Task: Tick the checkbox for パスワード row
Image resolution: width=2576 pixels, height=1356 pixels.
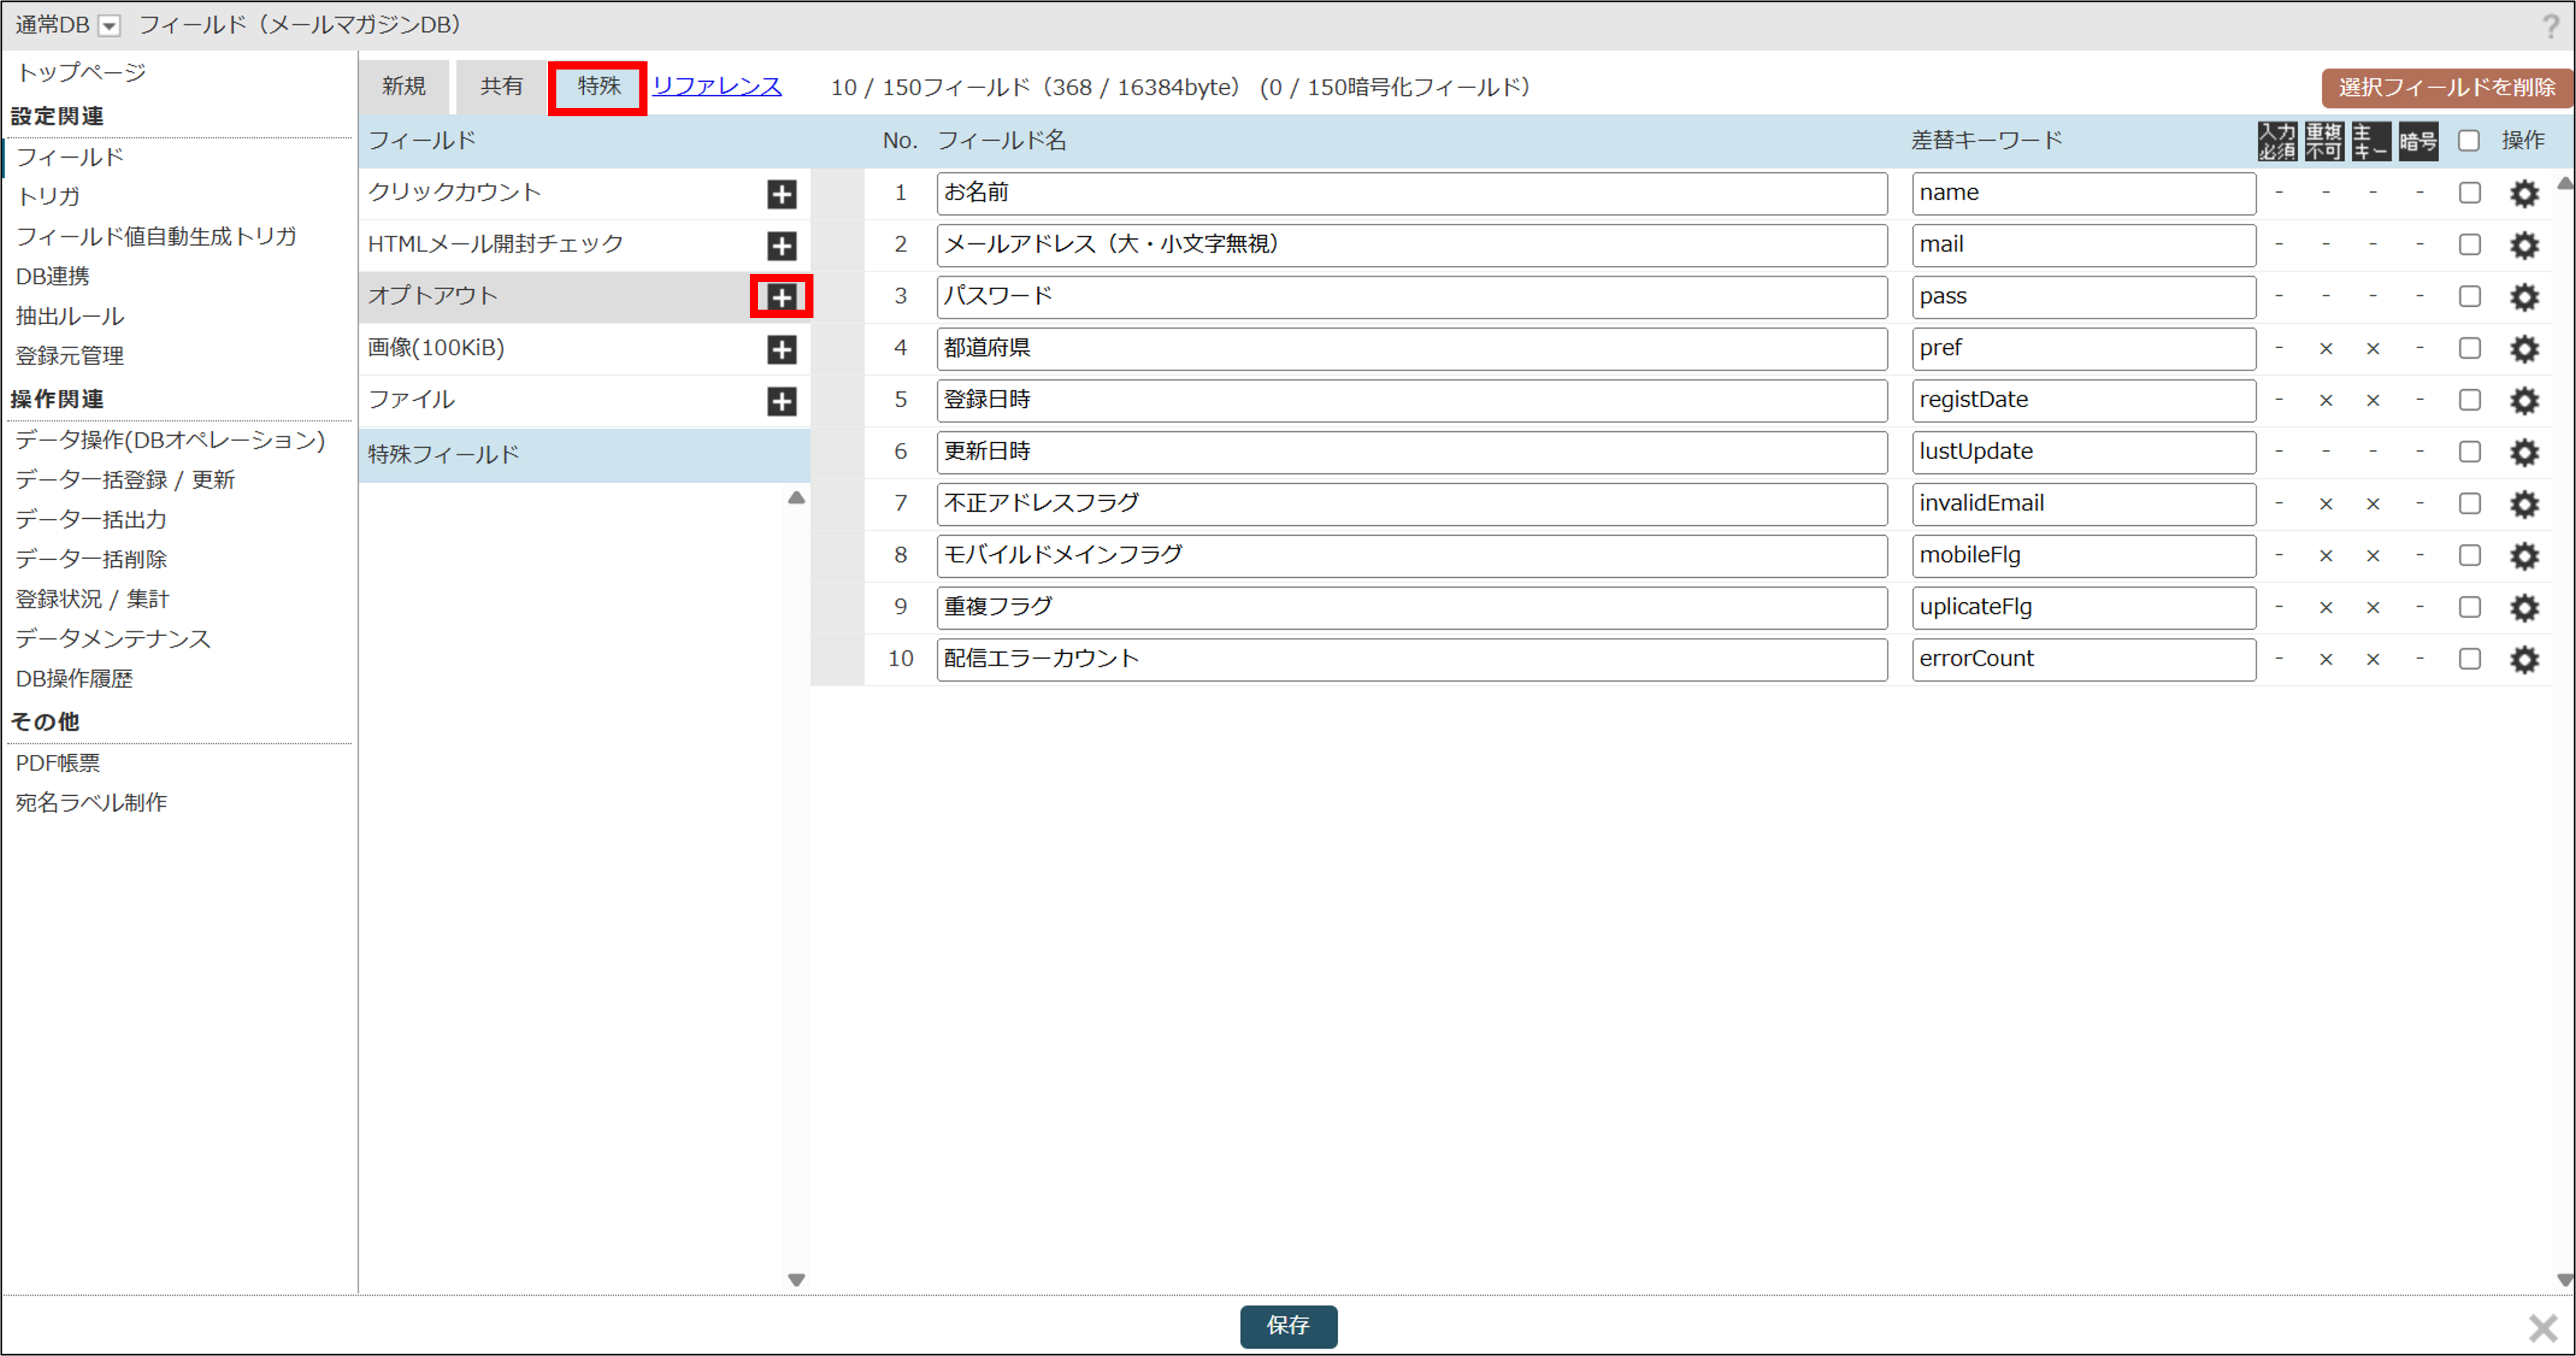Action: tap(2469, 297)
